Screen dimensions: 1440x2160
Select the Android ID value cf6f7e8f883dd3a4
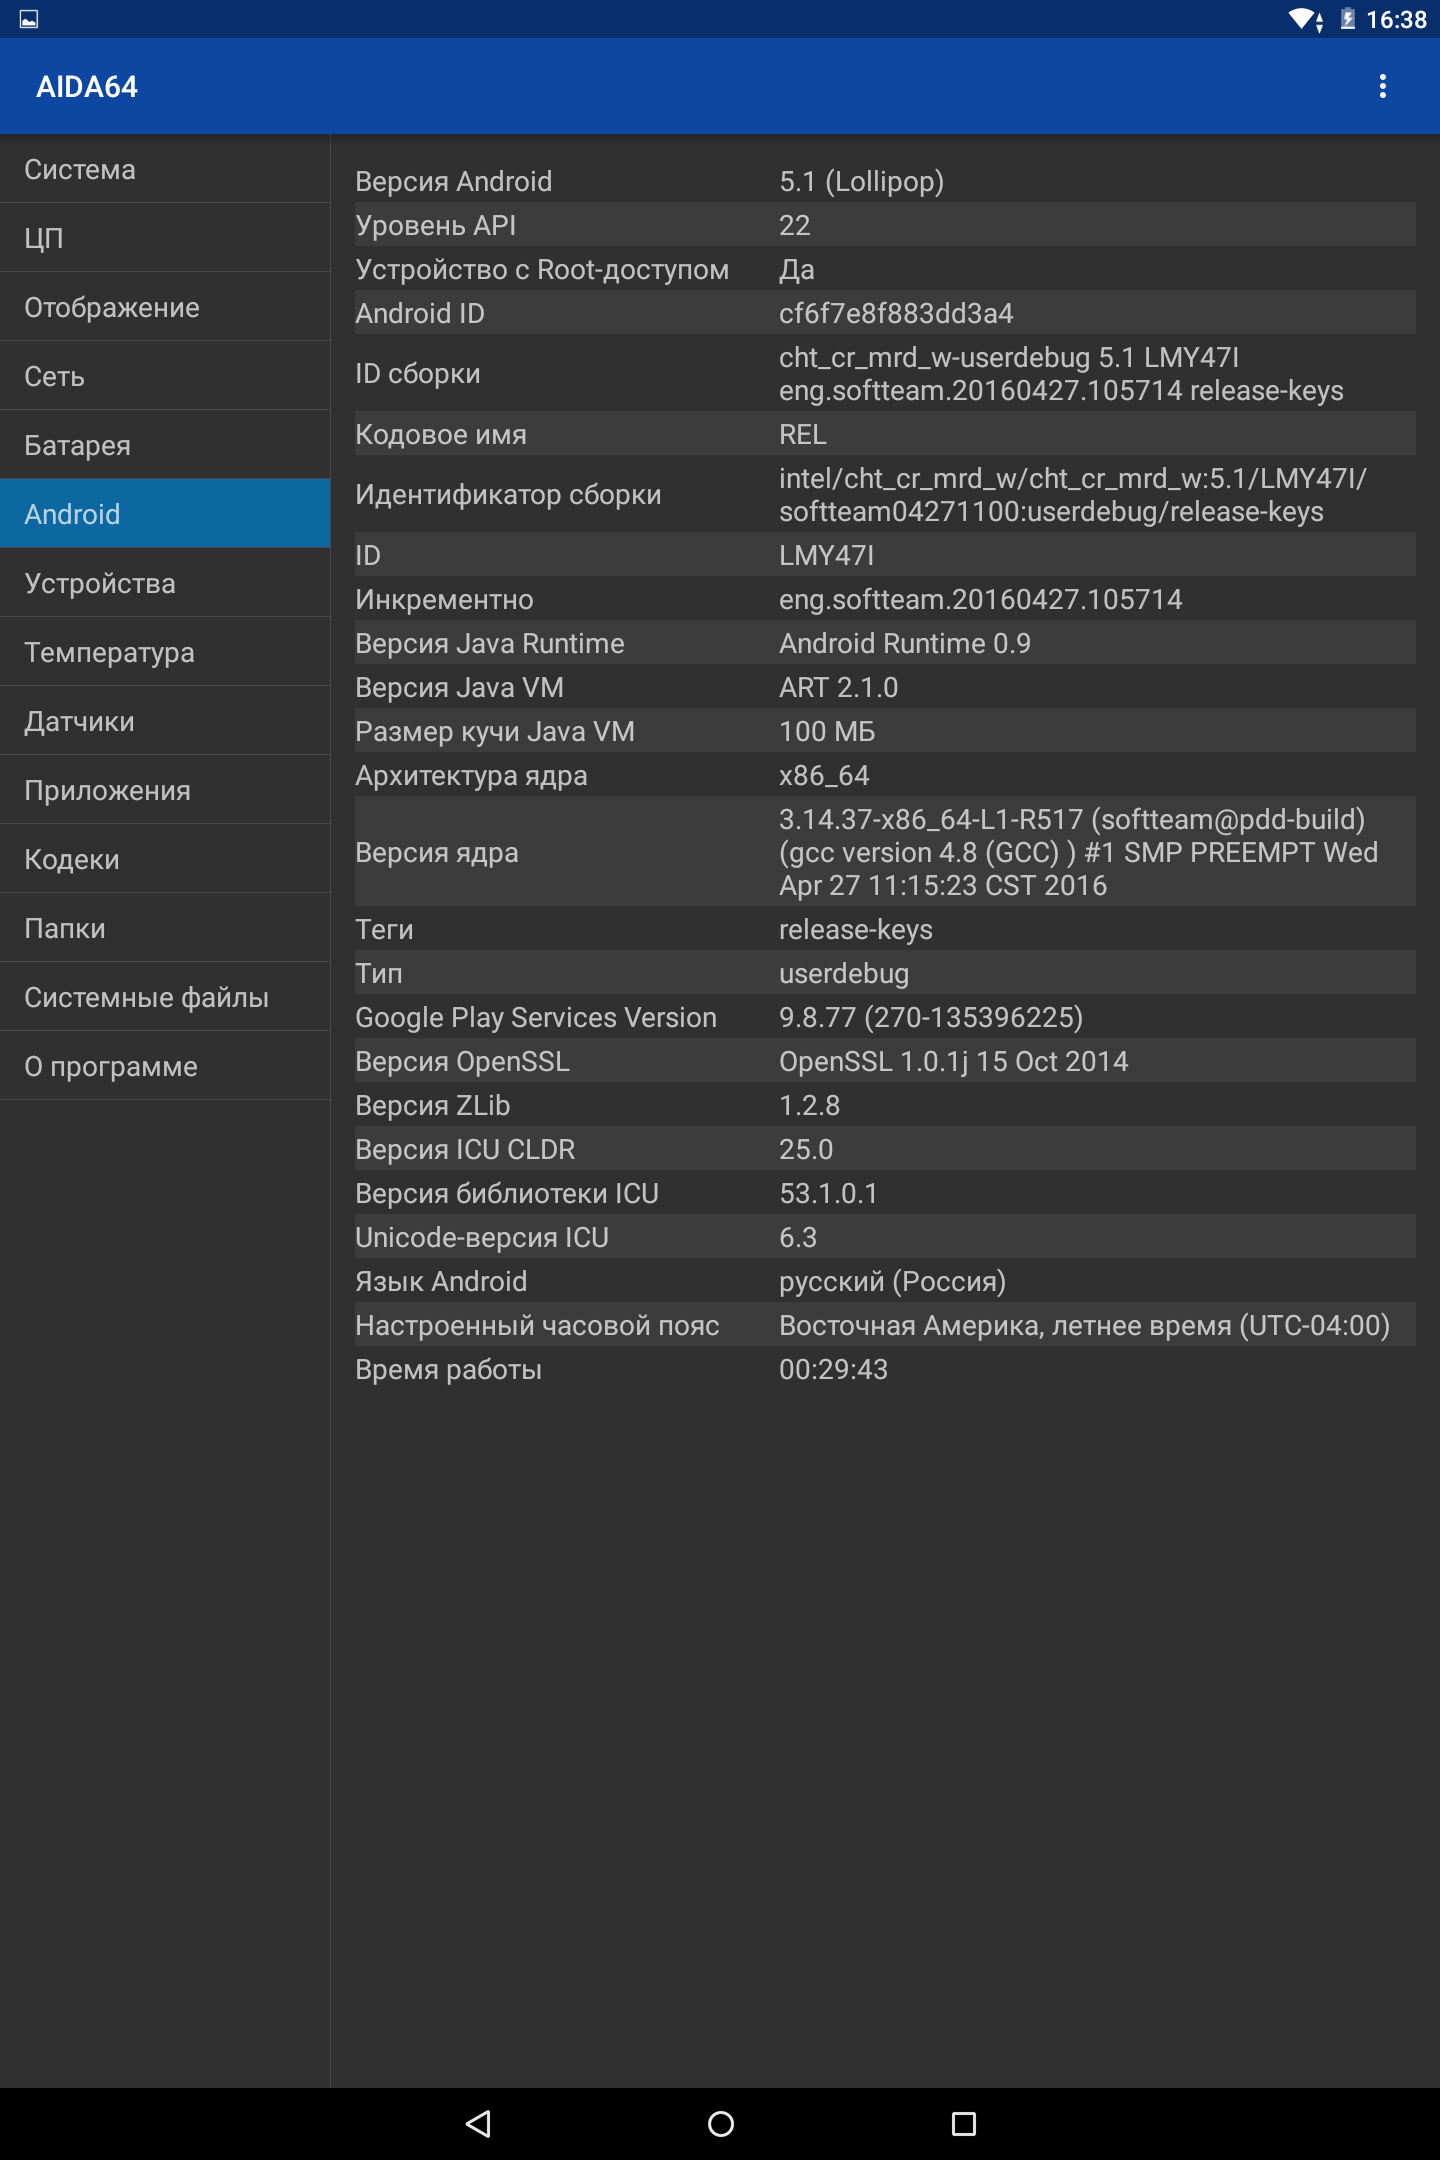coord(896,313)
